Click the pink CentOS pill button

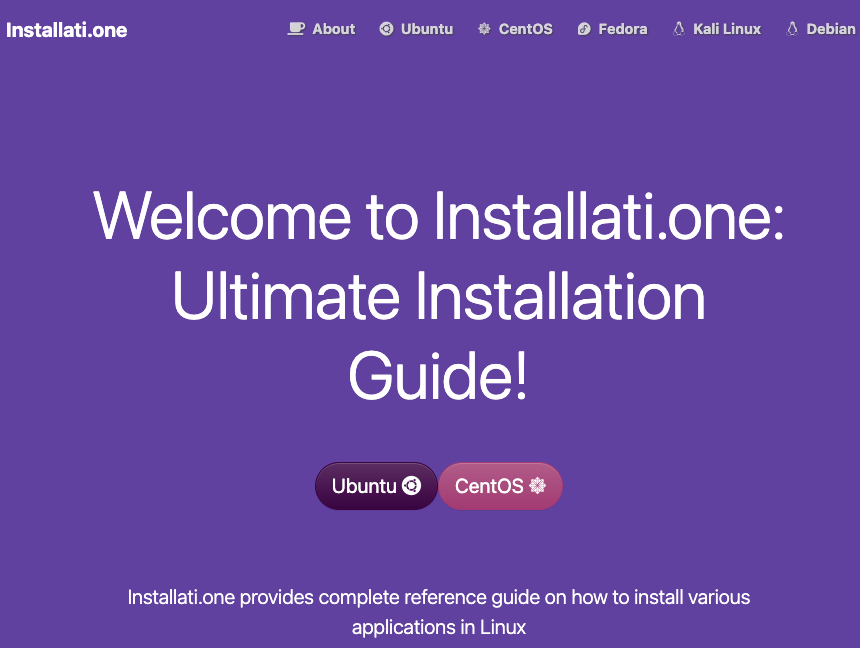[500, 486]
